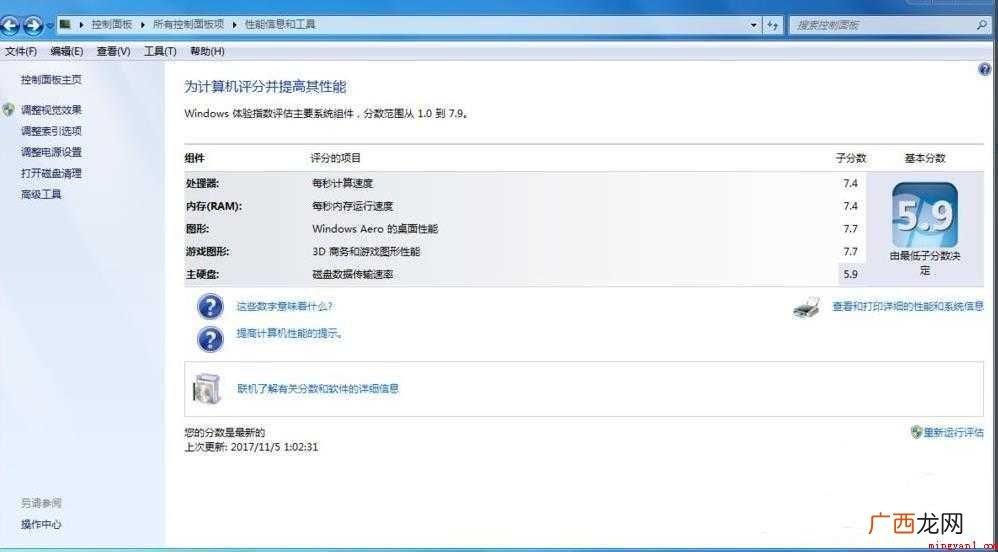Viewport: 998px width, 552px height.
Task: Open the 文件(F) menu
Action: click(x=20, y=52)
